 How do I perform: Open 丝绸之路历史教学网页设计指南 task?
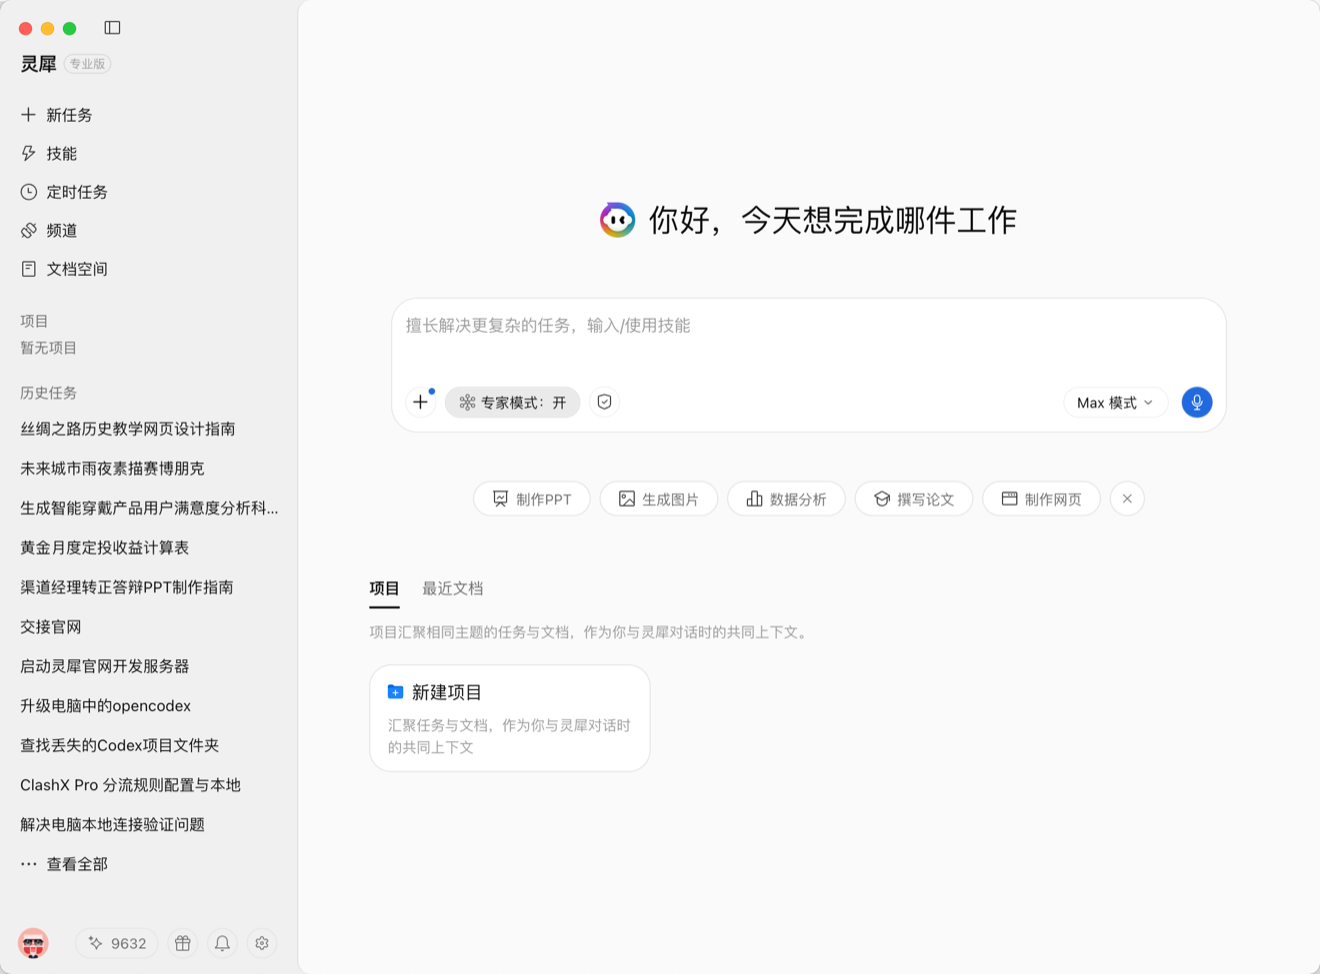point(128,429)
